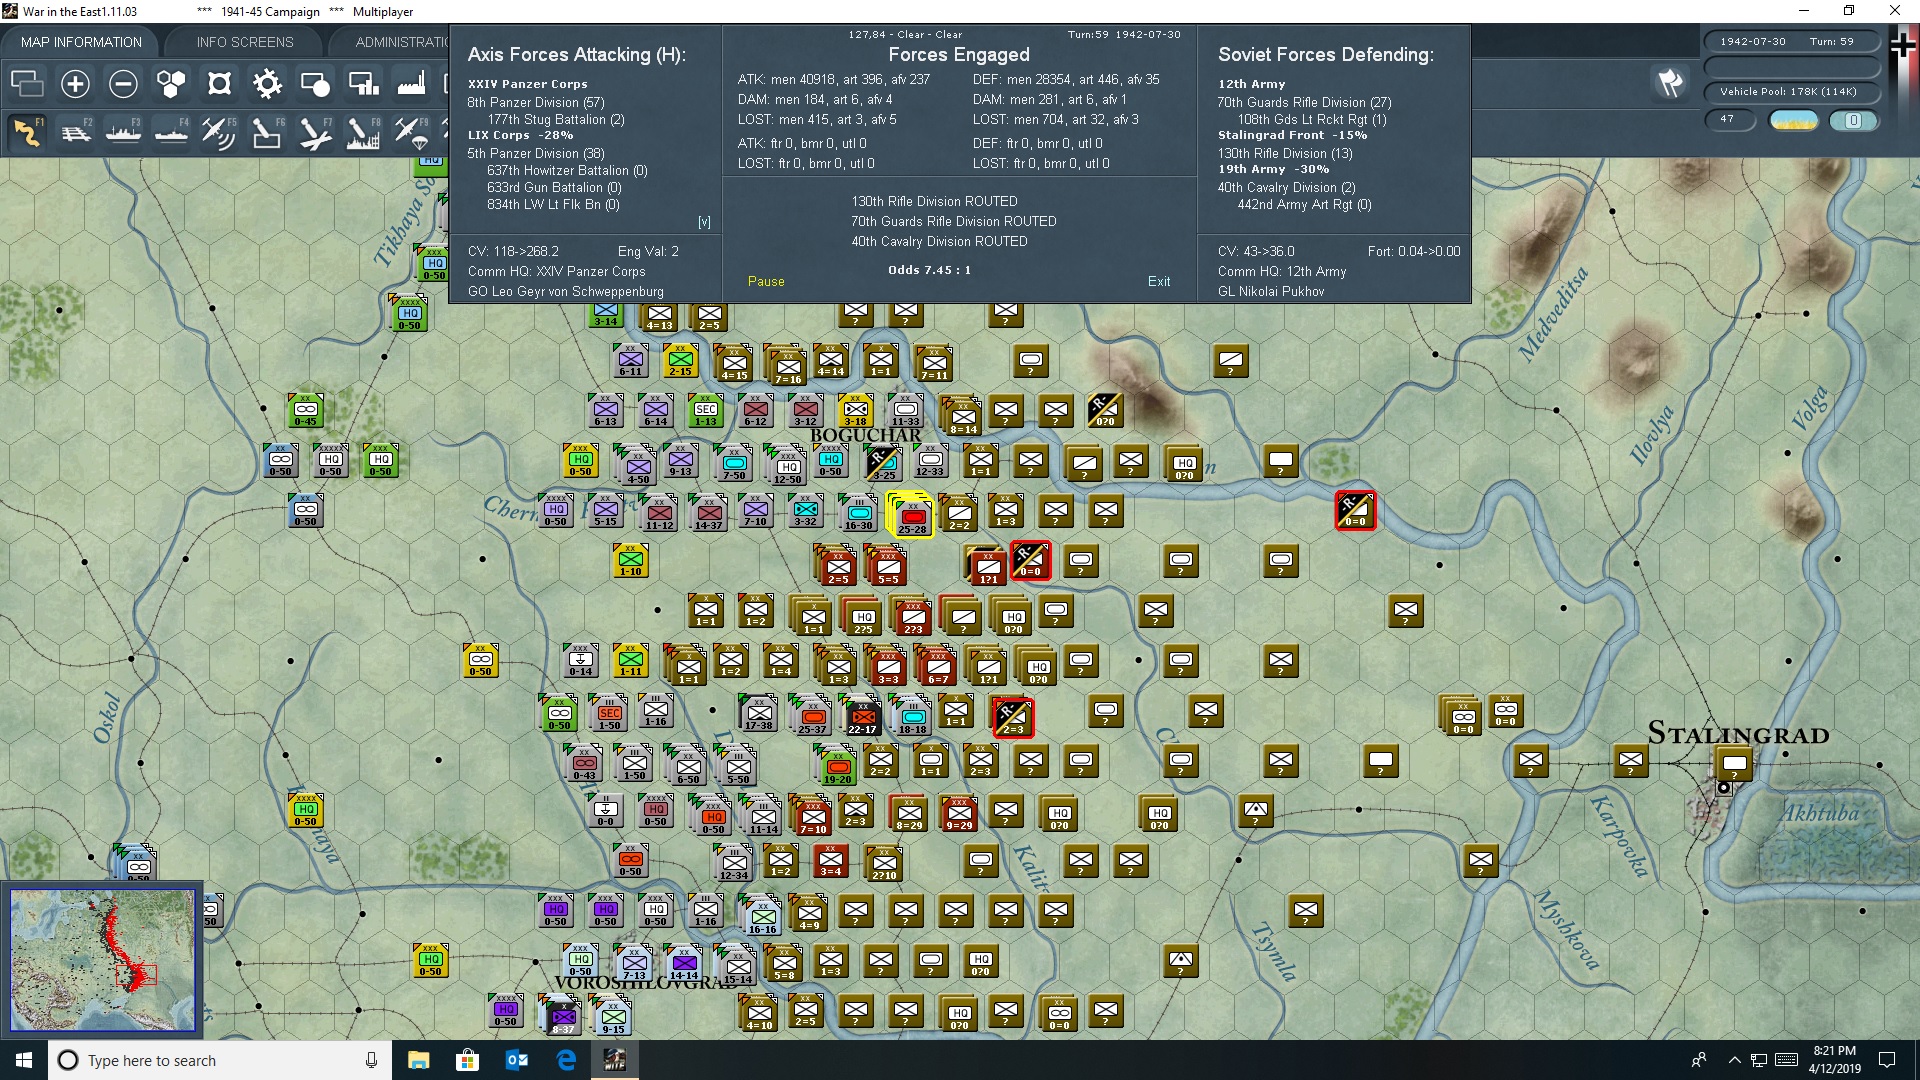The height and width of the screenshot is (1080, 1920).
Task: Click the Windows search box
Action: pyautogui.click(x=220, y=1060)
